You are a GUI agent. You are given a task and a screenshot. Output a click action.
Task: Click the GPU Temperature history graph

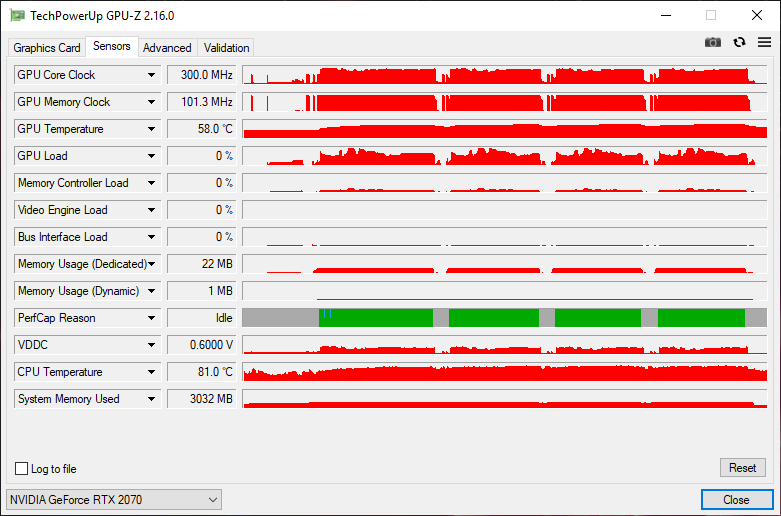tap(505, 129)
